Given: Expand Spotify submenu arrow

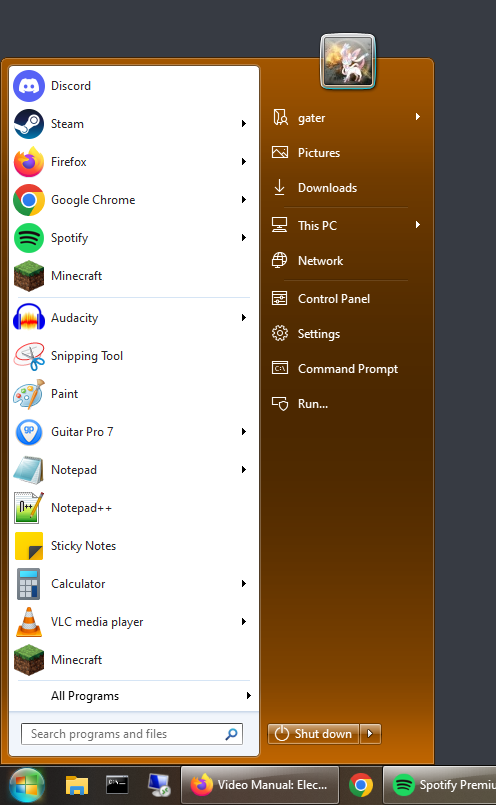Looking at the screenshot, I should pyautogui.click(x=244, y=238).
